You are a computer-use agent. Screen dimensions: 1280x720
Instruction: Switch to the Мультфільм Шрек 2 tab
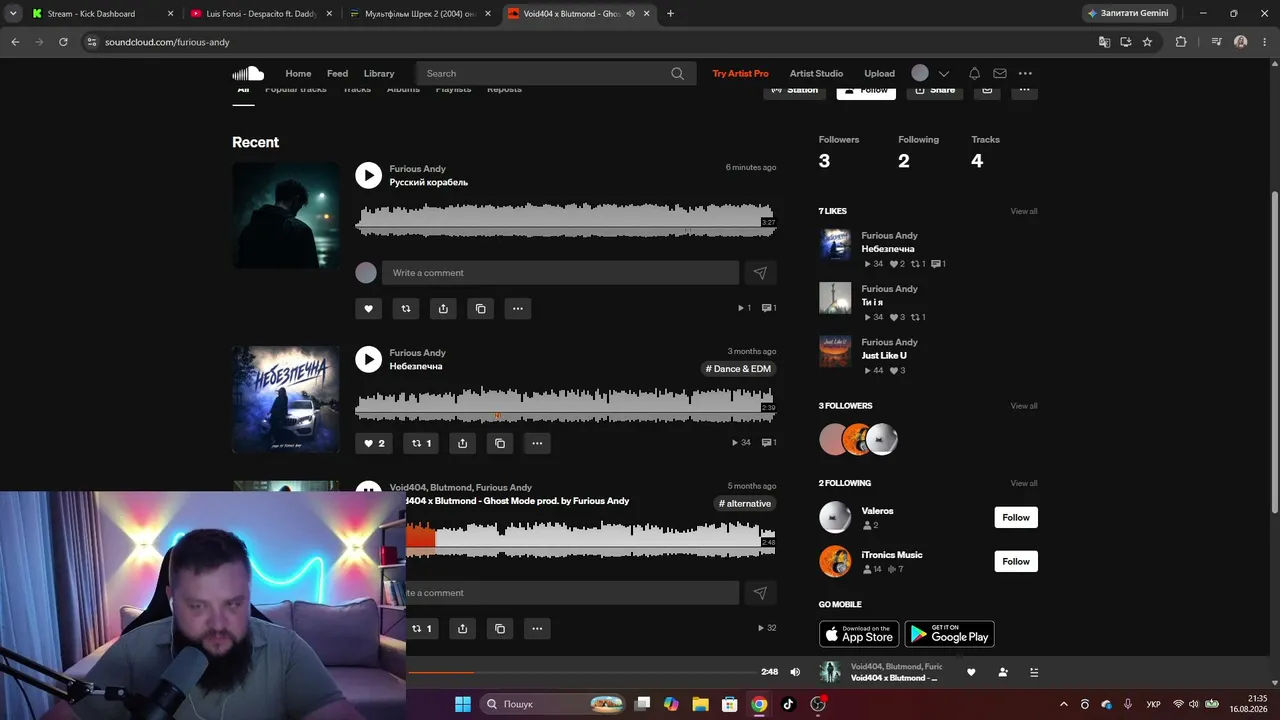click(420, 14)
